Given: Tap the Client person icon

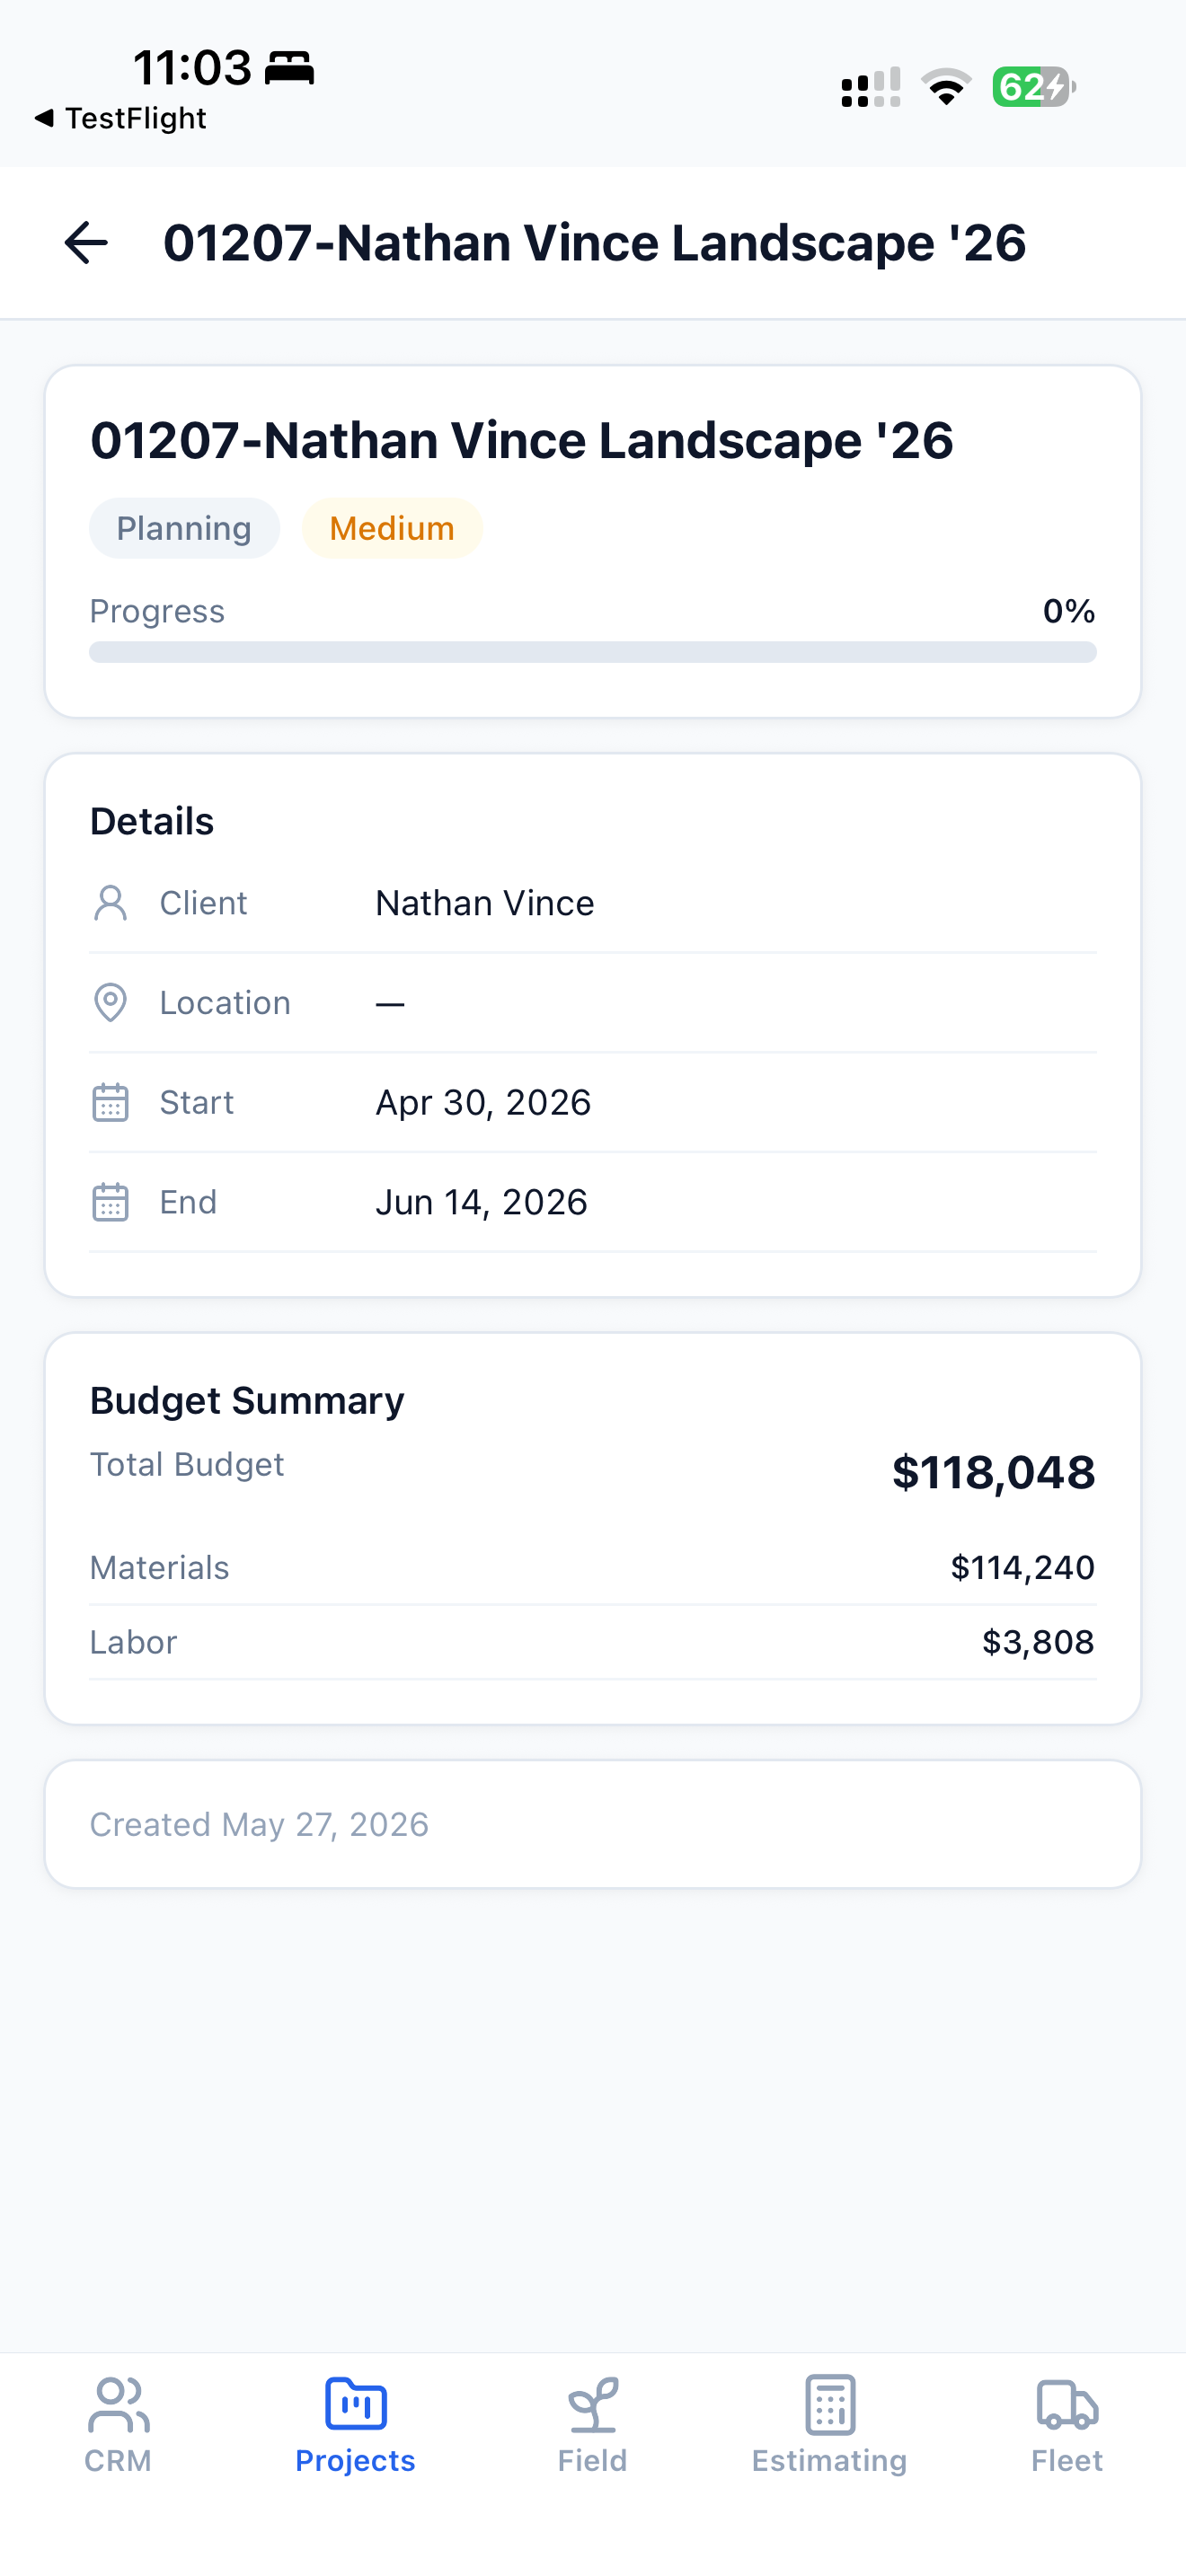Looking at the screenshot, I should click(x=110, y=903).
